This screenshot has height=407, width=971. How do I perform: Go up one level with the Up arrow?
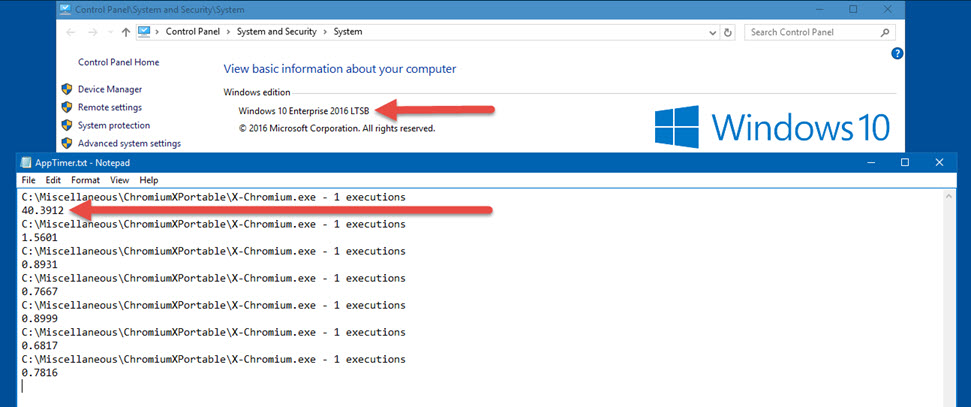126,32
